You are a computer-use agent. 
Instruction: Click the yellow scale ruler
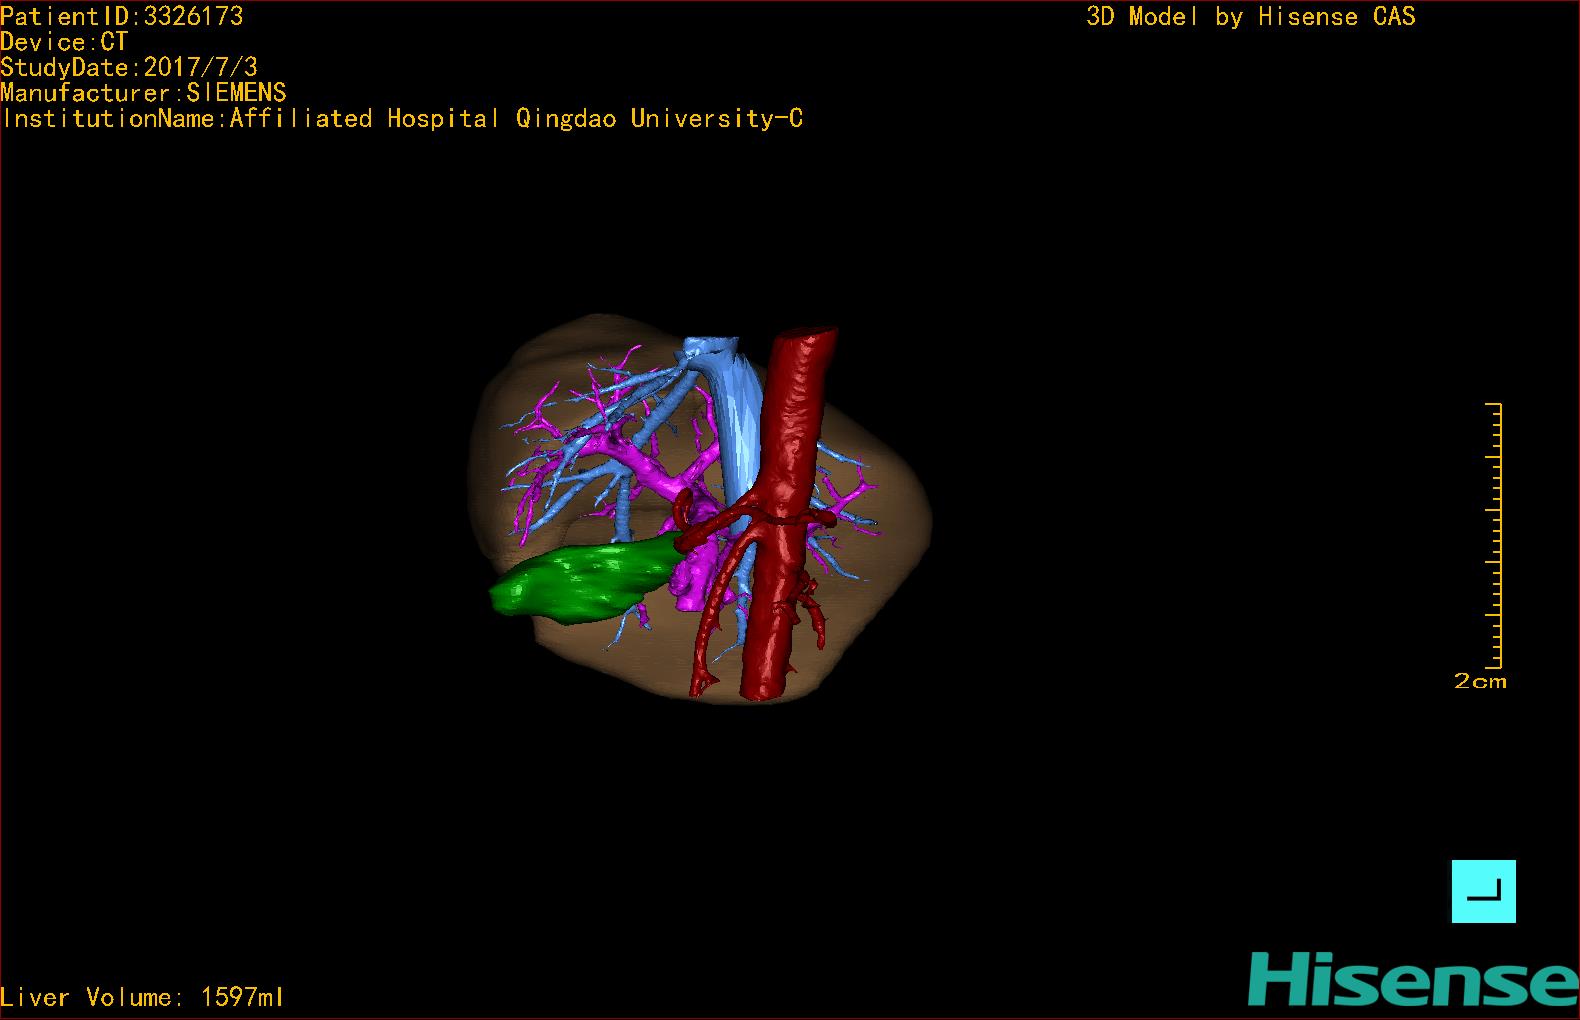pos(1494,535)
